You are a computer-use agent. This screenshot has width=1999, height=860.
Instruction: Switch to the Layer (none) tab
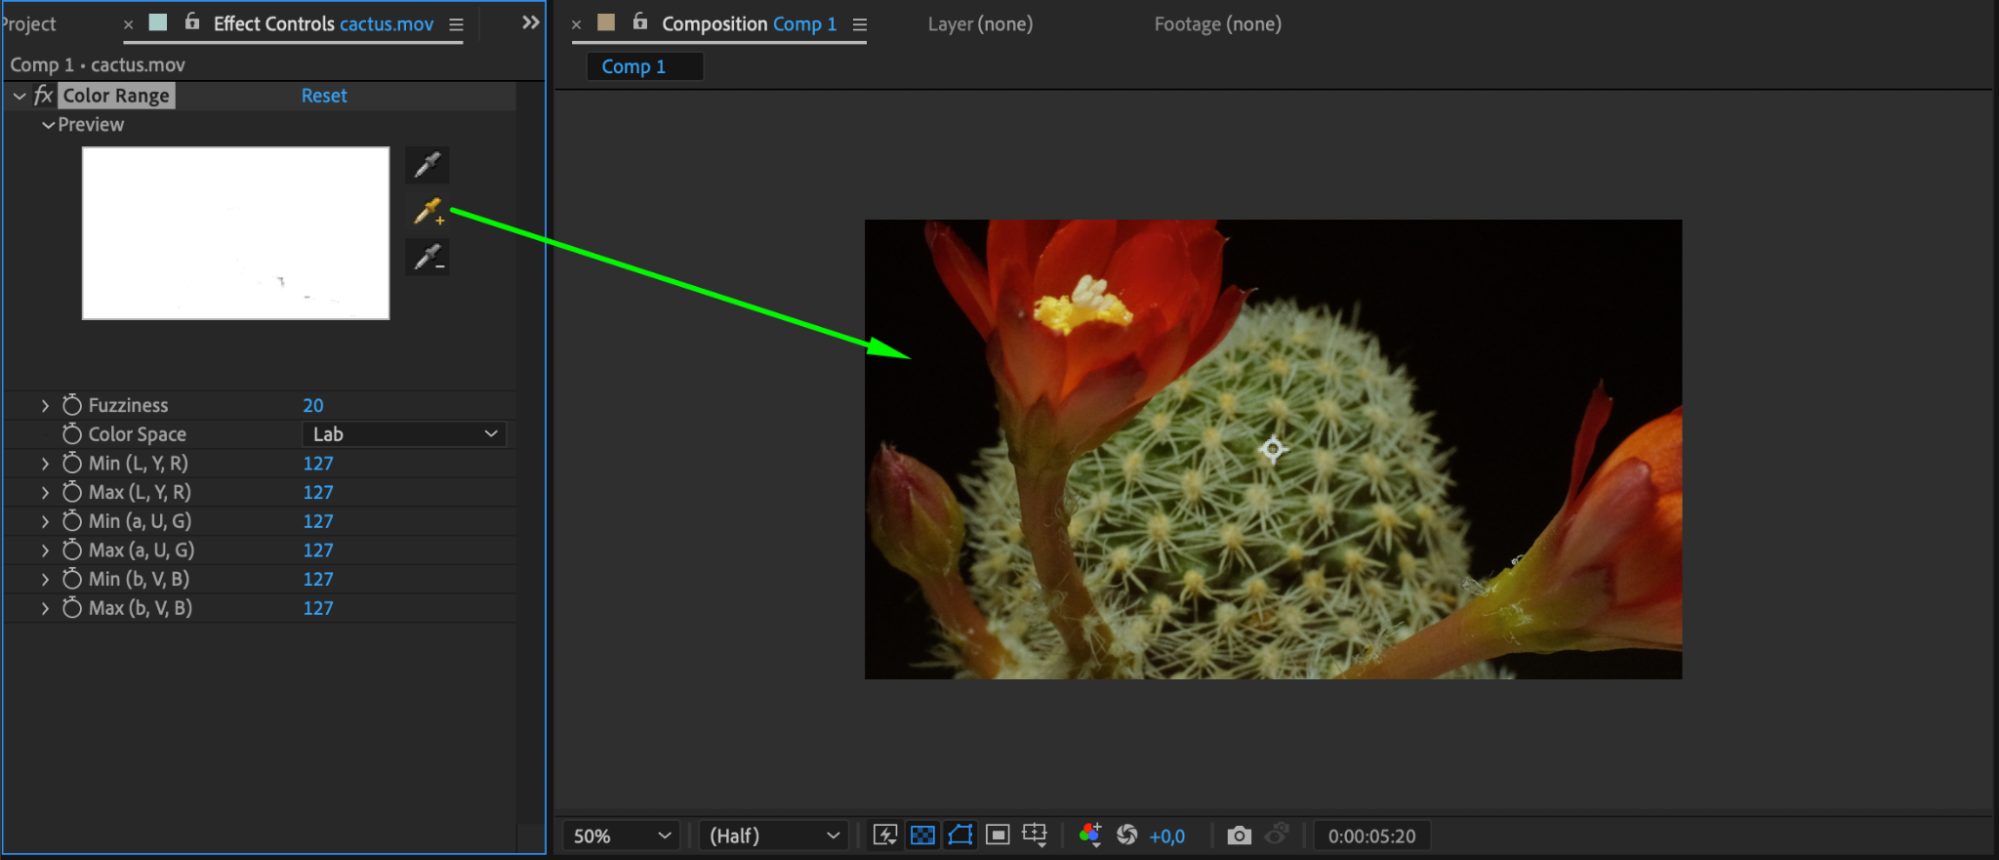[x=980, y=24]
